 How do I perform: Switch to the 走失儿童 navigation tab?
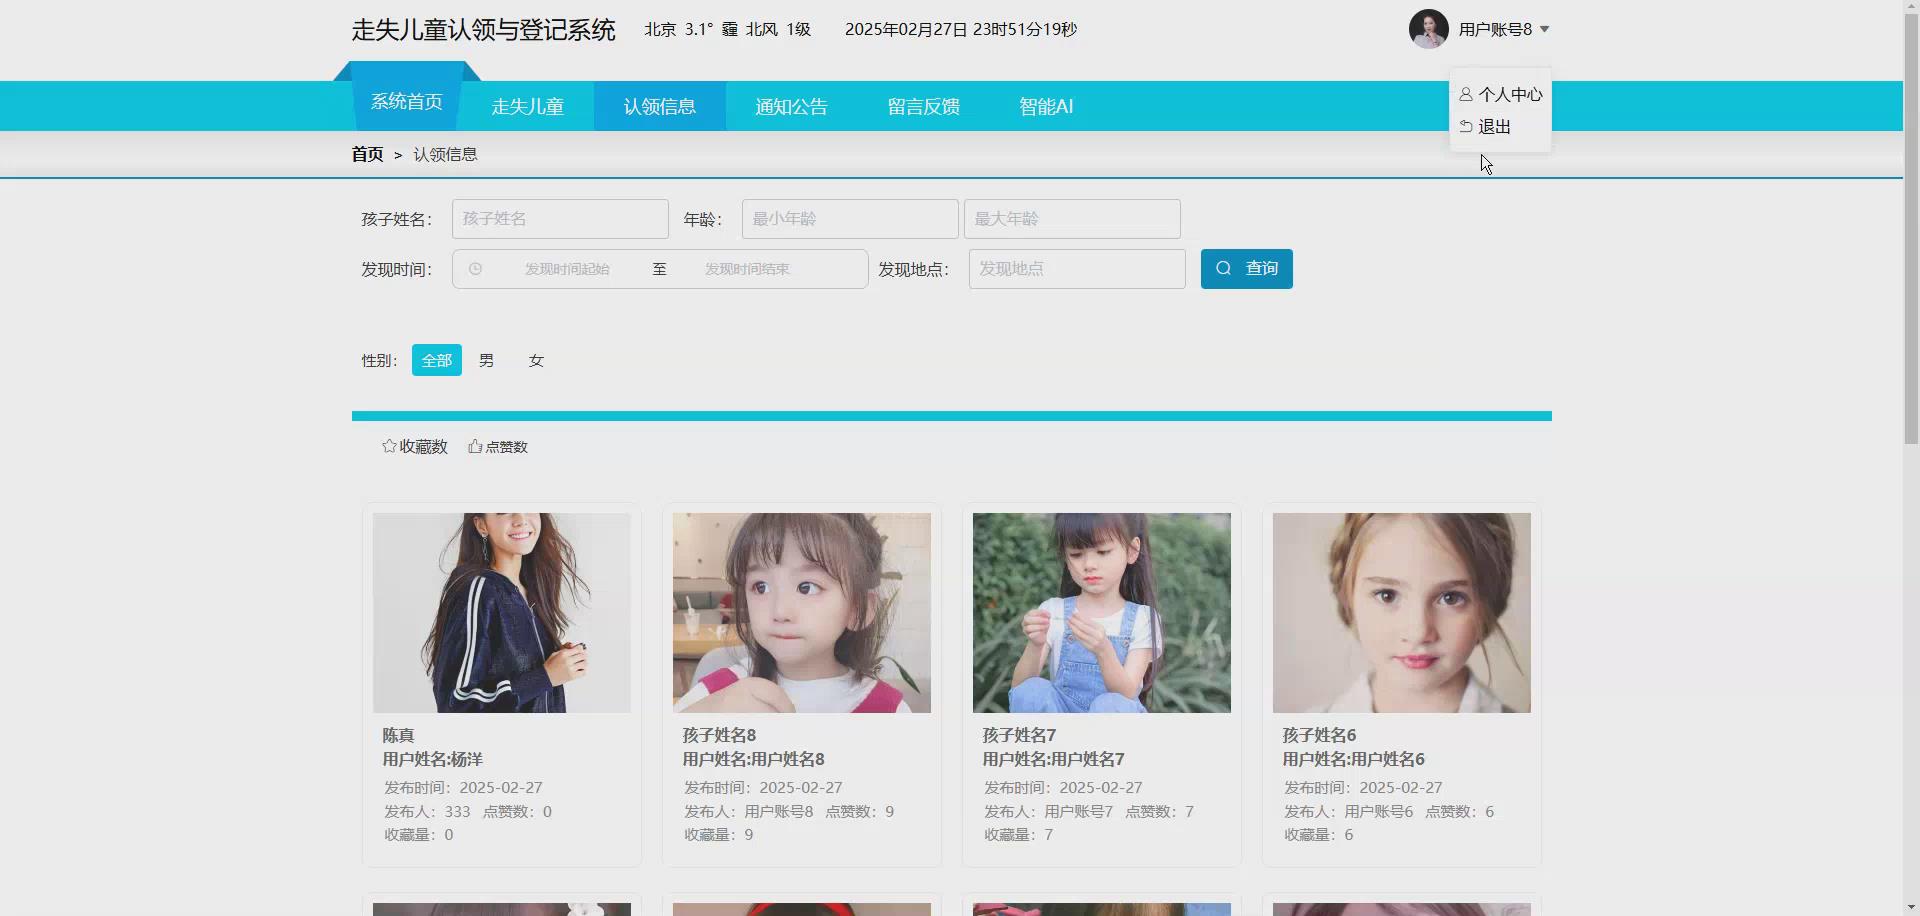[x=527, y=105]
